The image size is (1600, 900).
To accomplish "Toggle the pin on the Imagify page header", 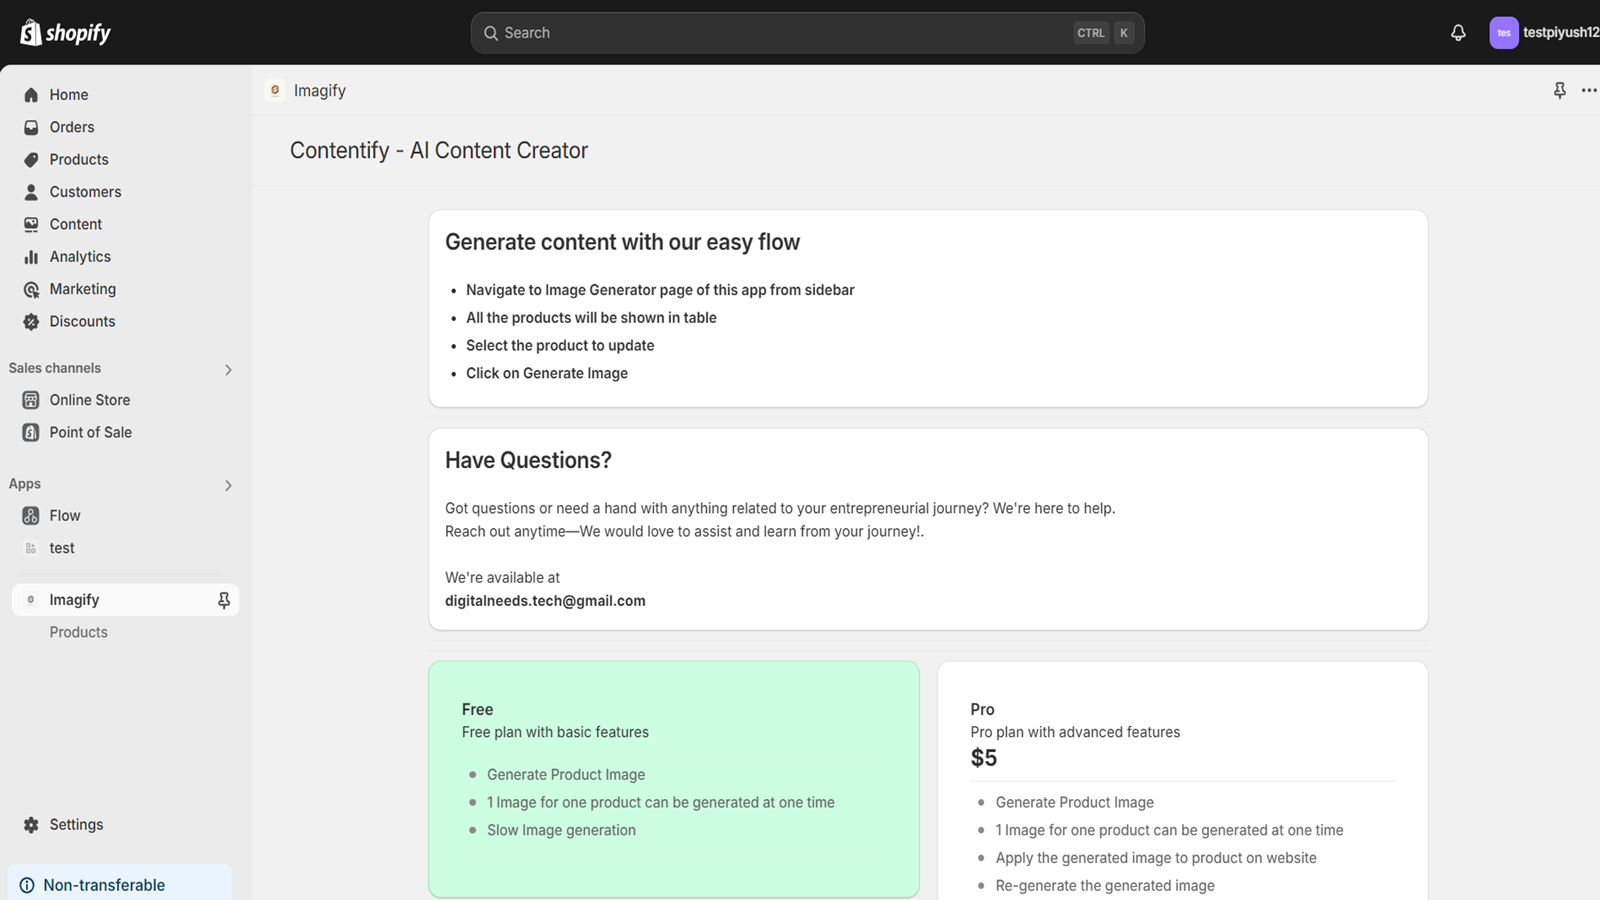I will (x=1559, y=90).
